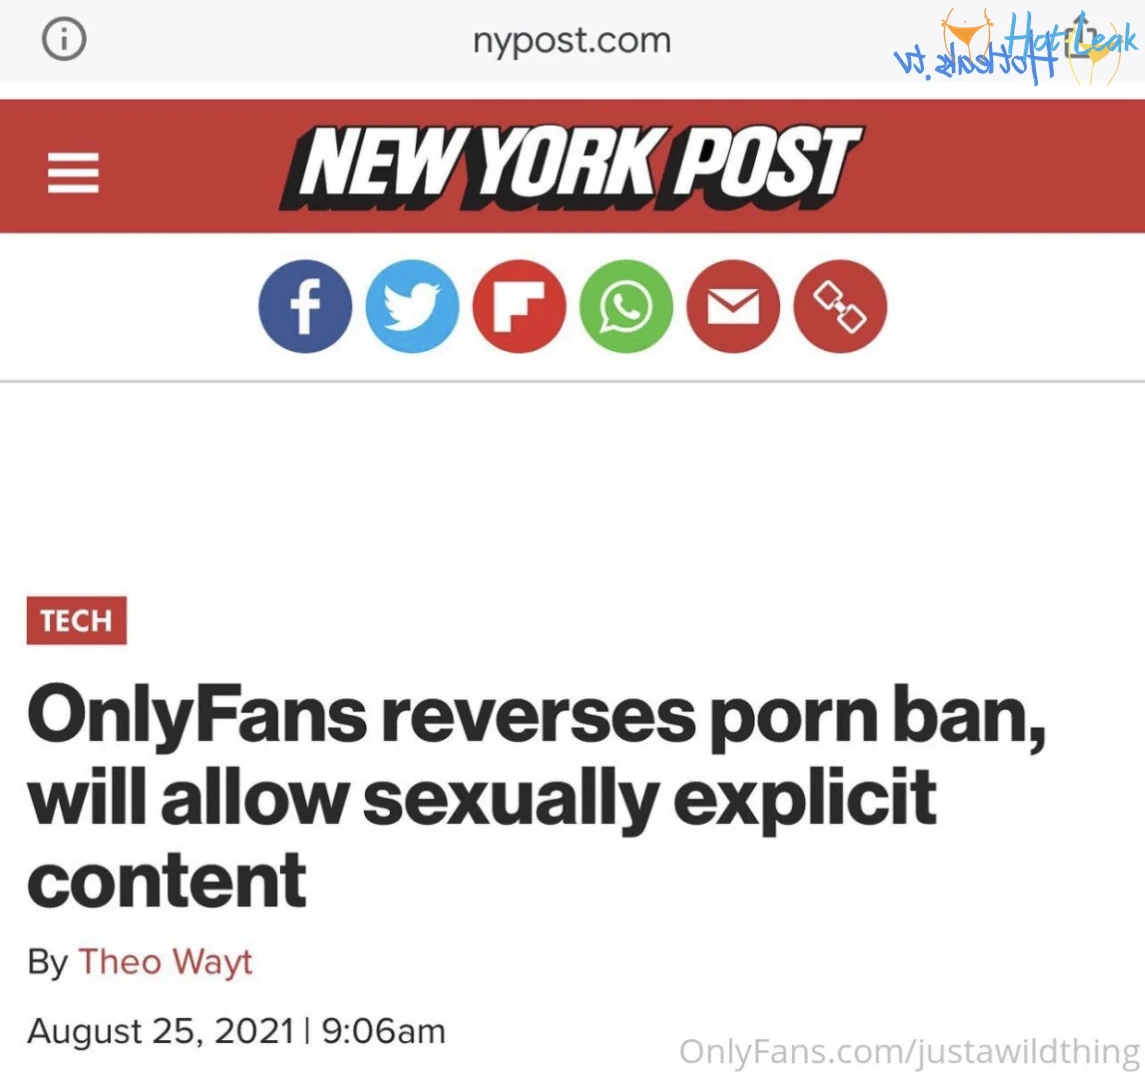Email the article using the envelope icon
Screen dimensions: 1145x1077
733,307
